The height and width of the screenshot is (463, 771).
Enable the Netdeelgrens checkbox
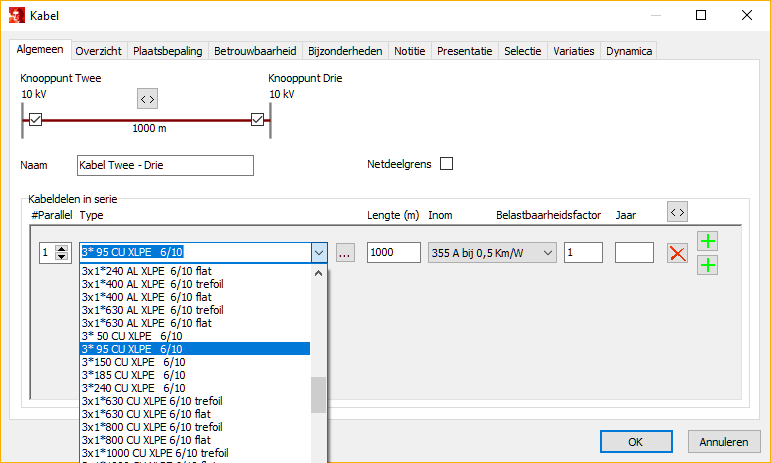point(446,164)
